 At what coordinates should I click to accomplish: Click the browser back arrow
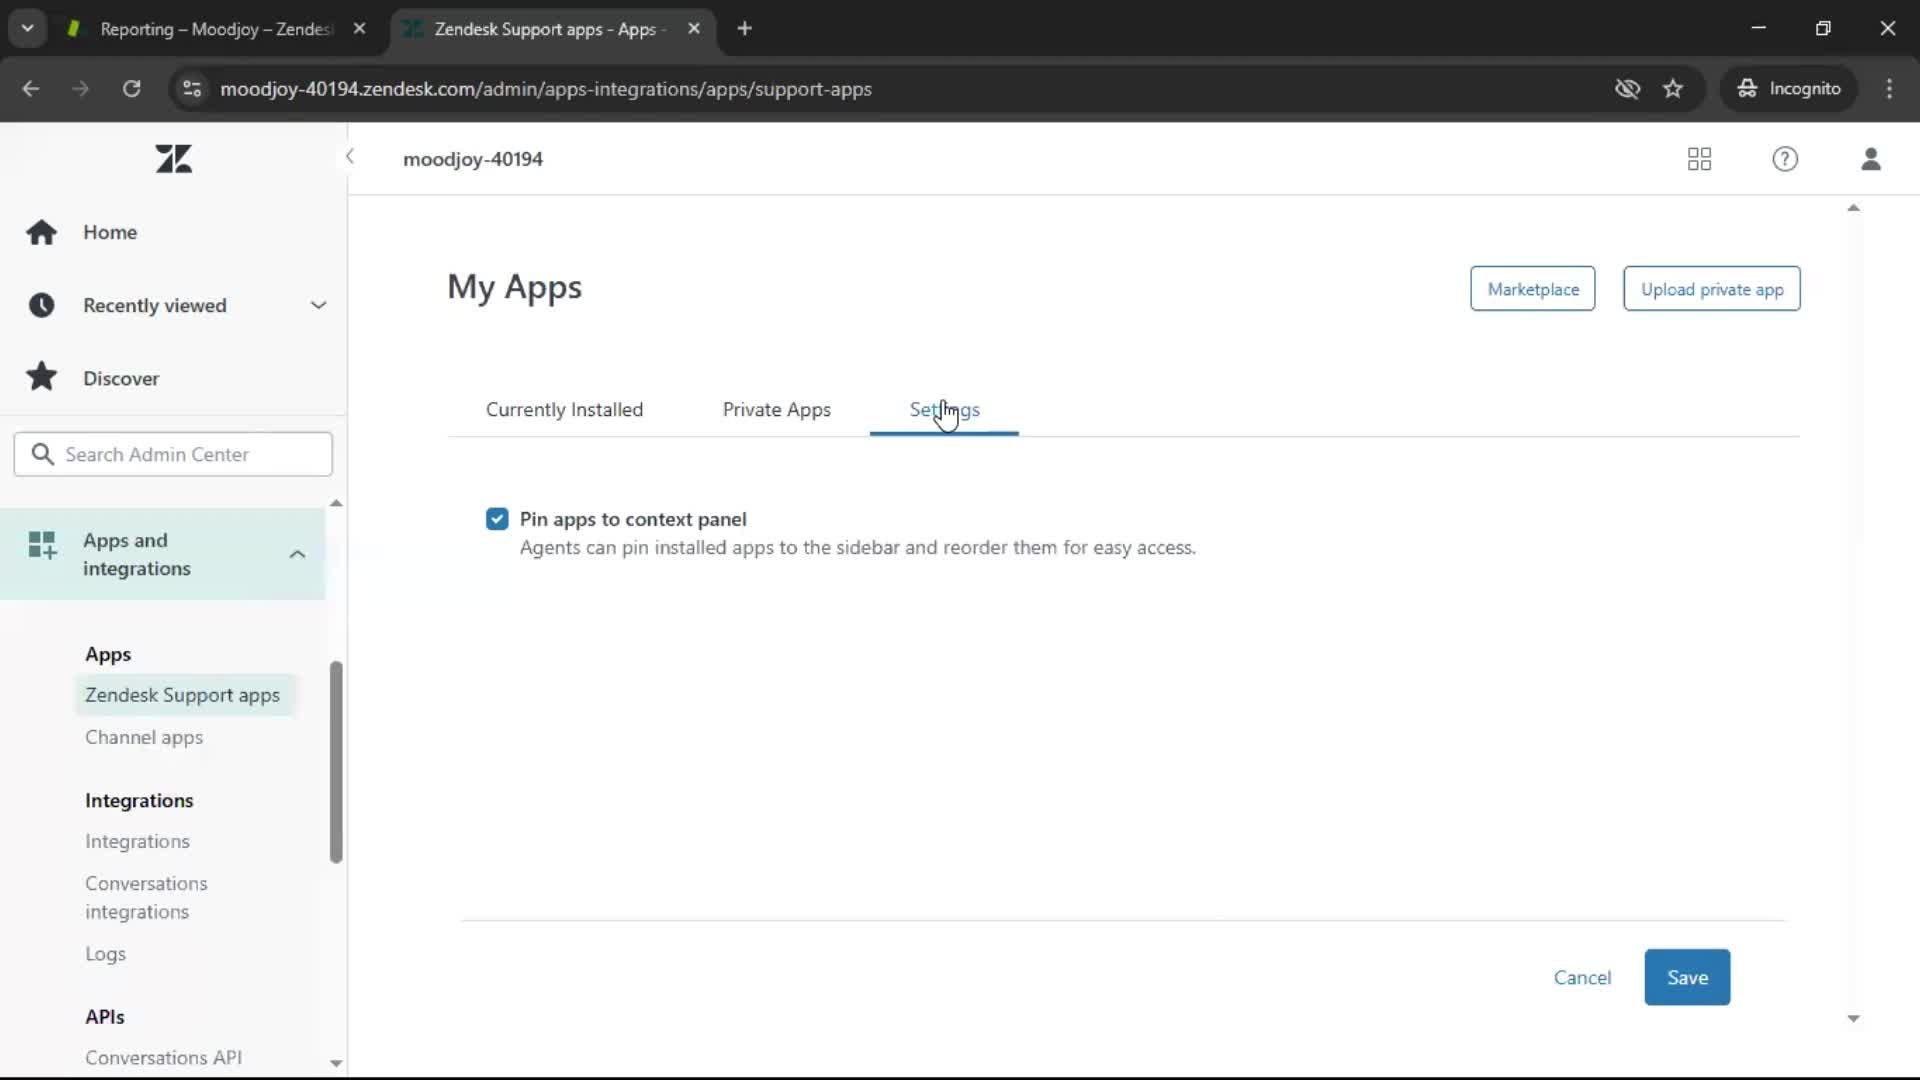click(31, 89)
